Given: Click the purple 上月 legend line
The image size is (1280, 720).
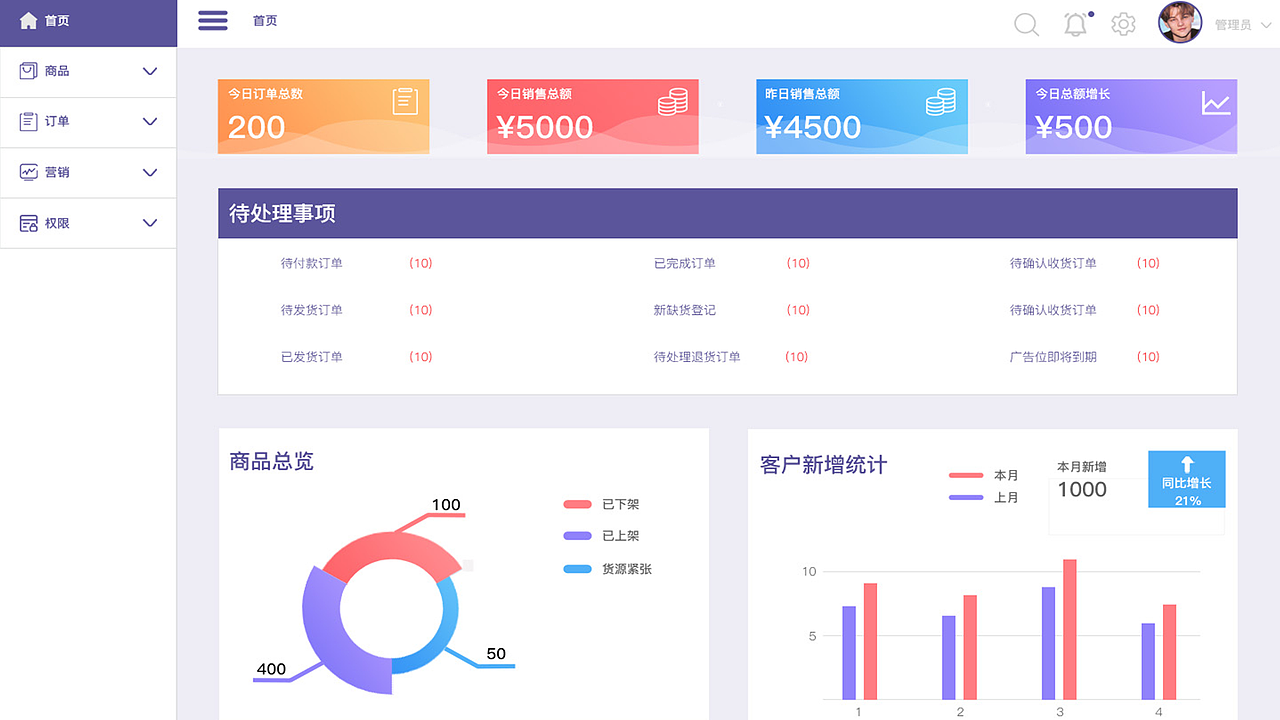Looking at the screenshot, I should (x=966, y=497).
